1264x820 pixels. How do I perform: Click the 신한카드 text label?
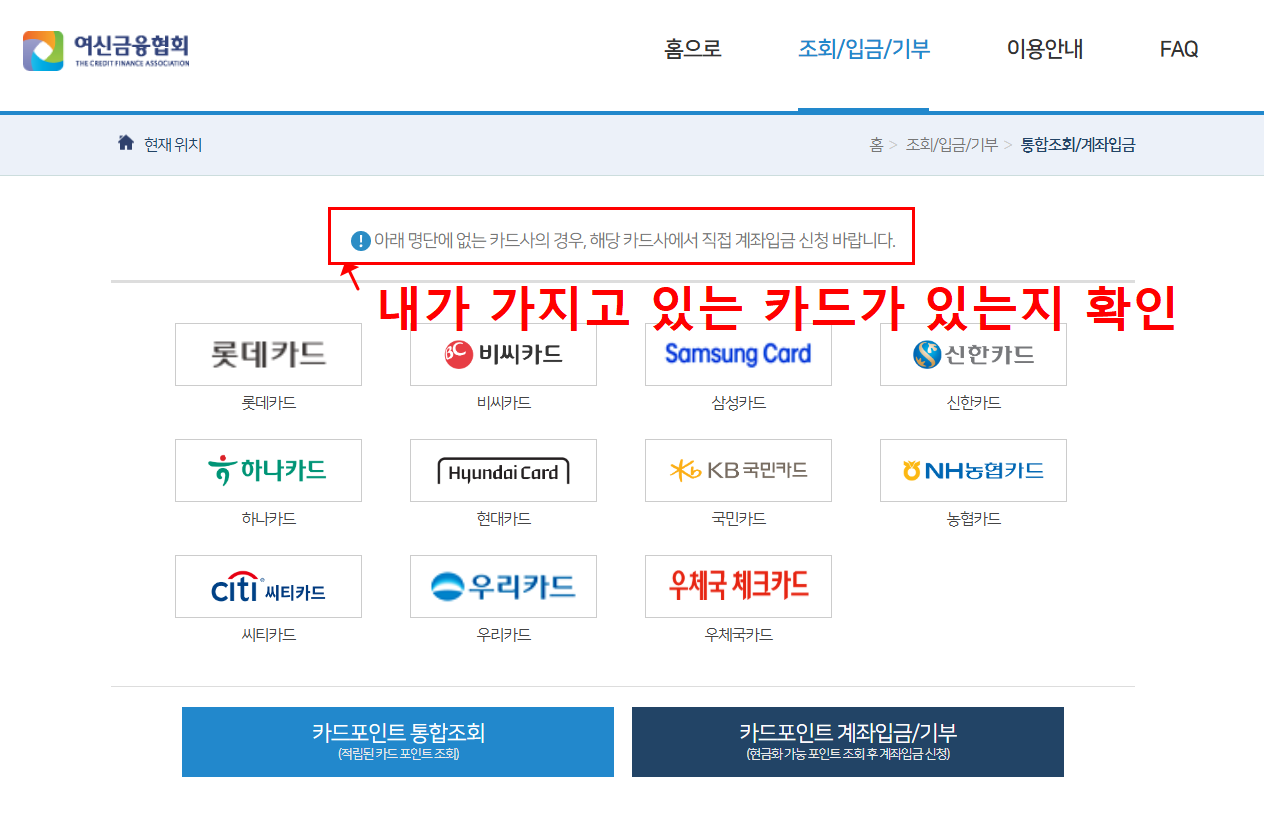[x=973, y=403]
